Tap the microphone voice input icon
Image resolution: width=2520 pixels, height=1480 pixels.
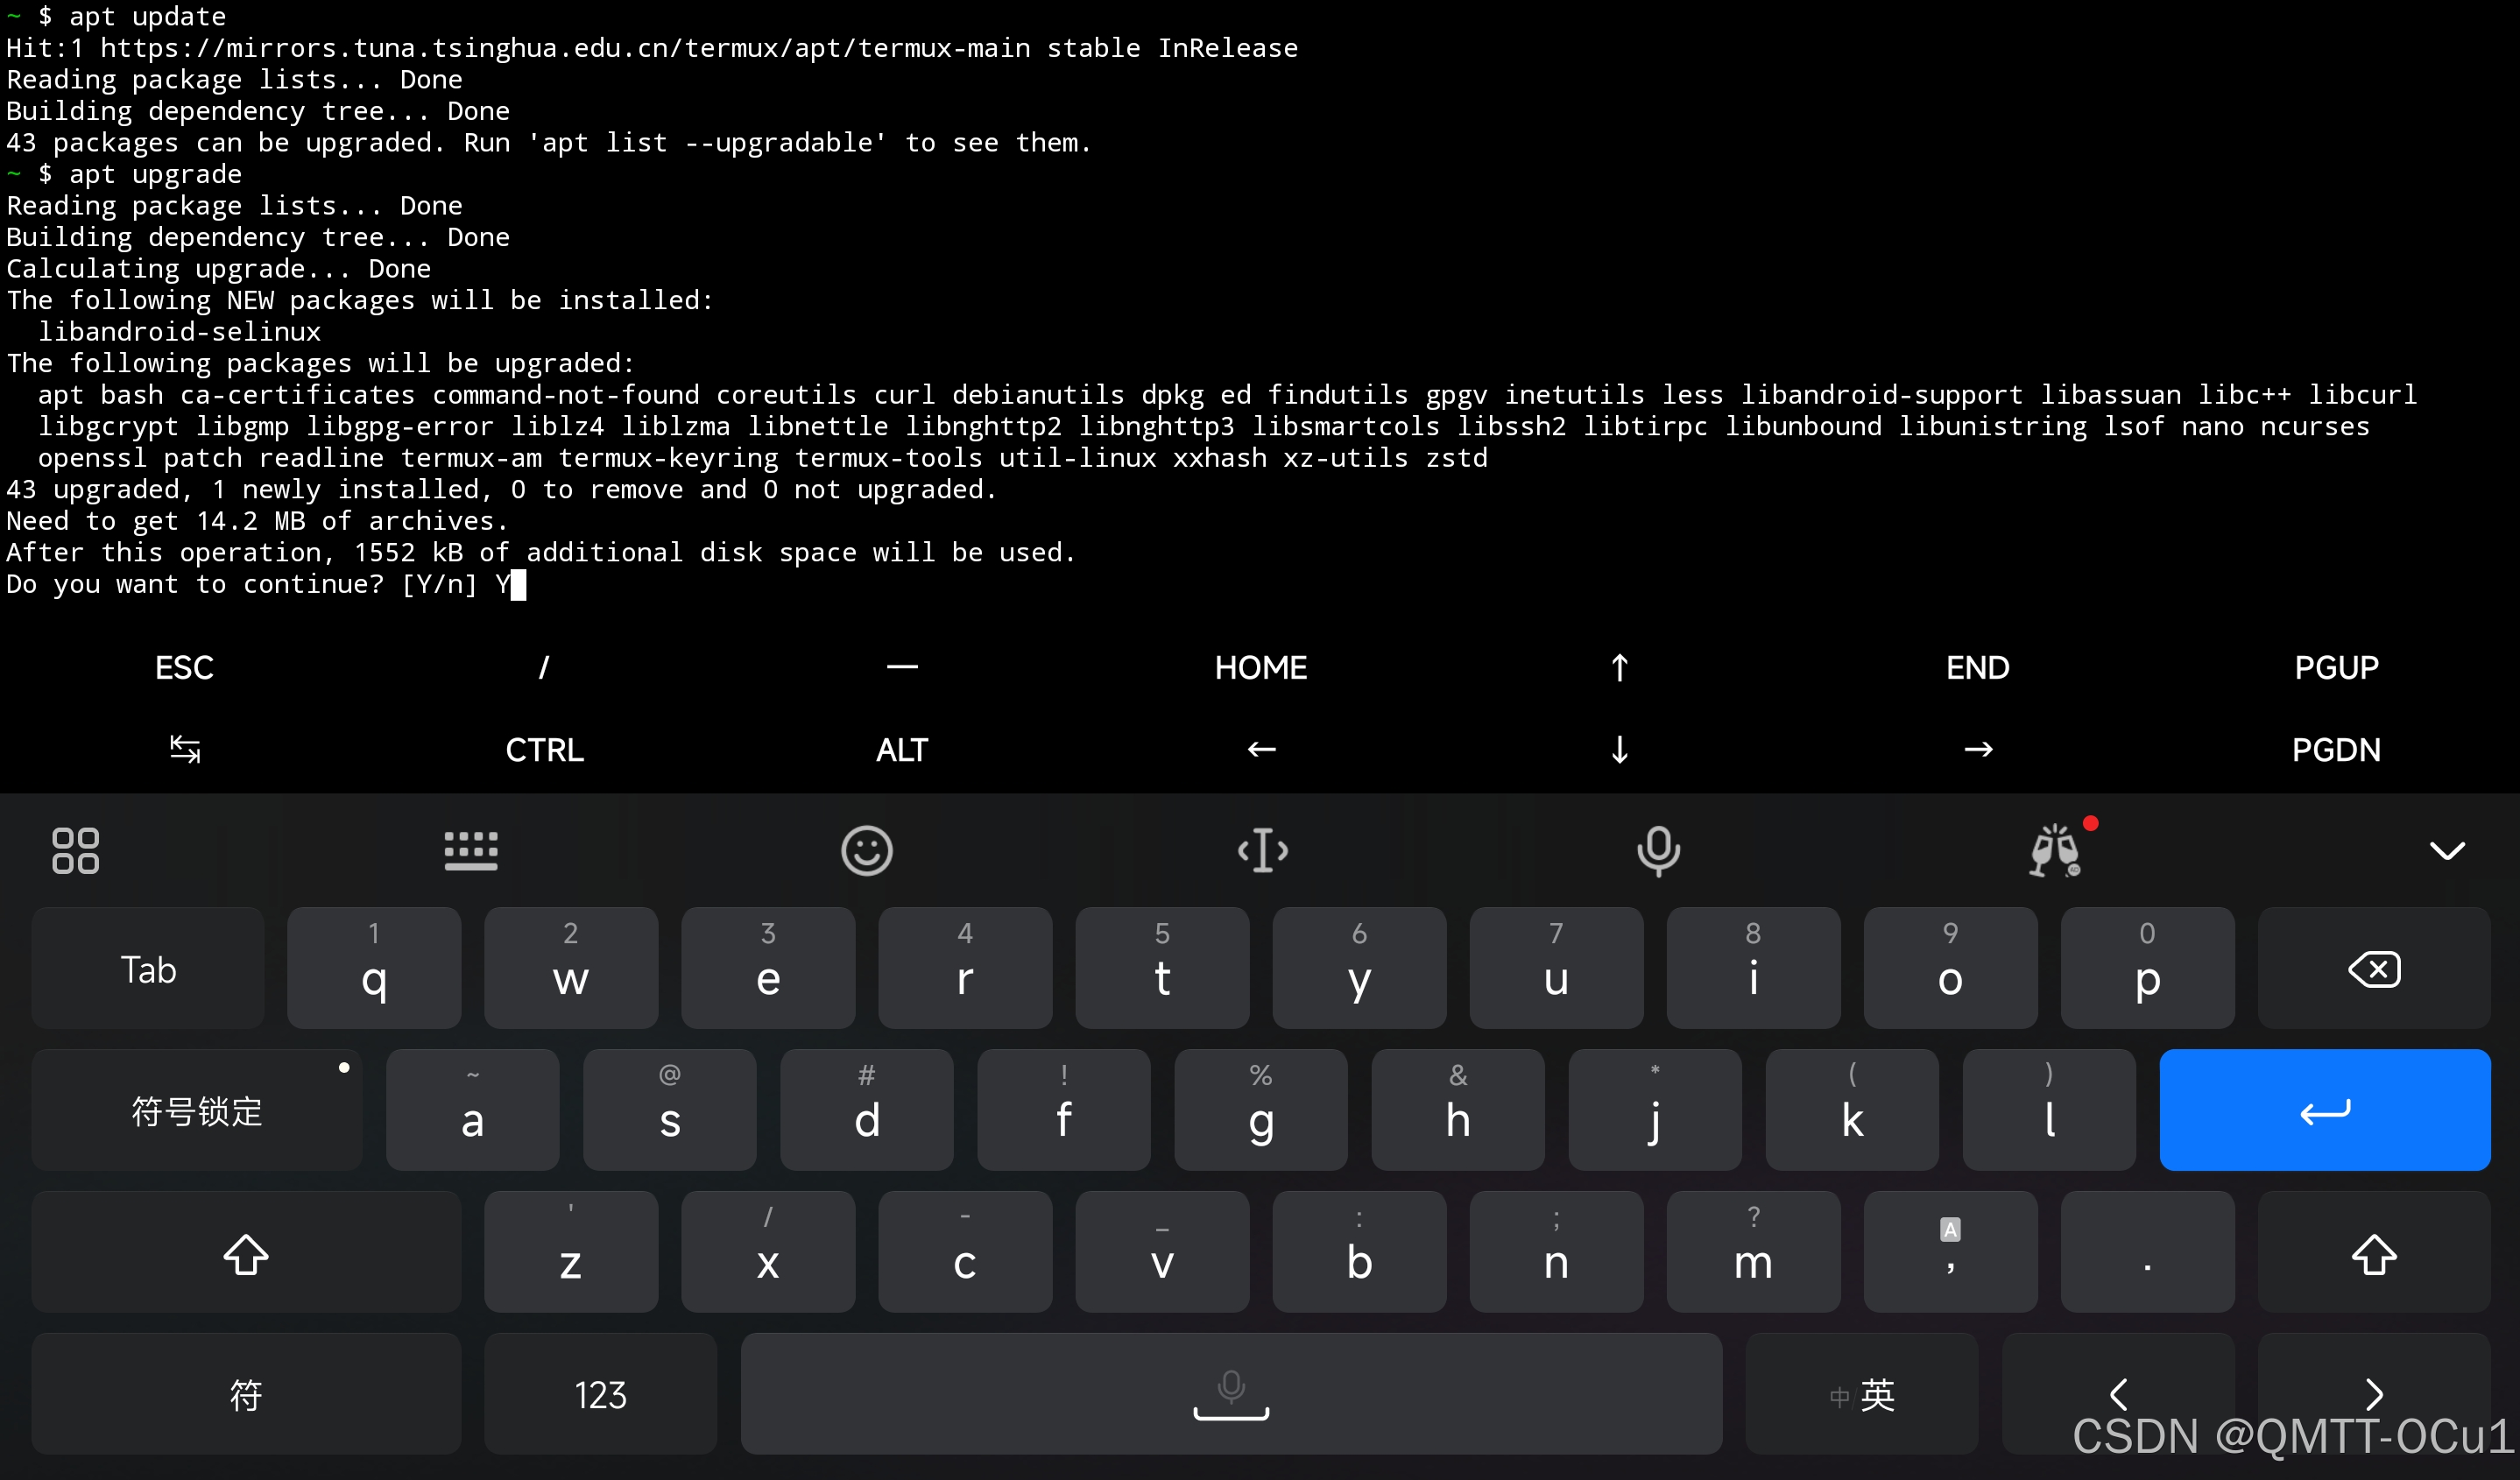(x=1658, y=851)
